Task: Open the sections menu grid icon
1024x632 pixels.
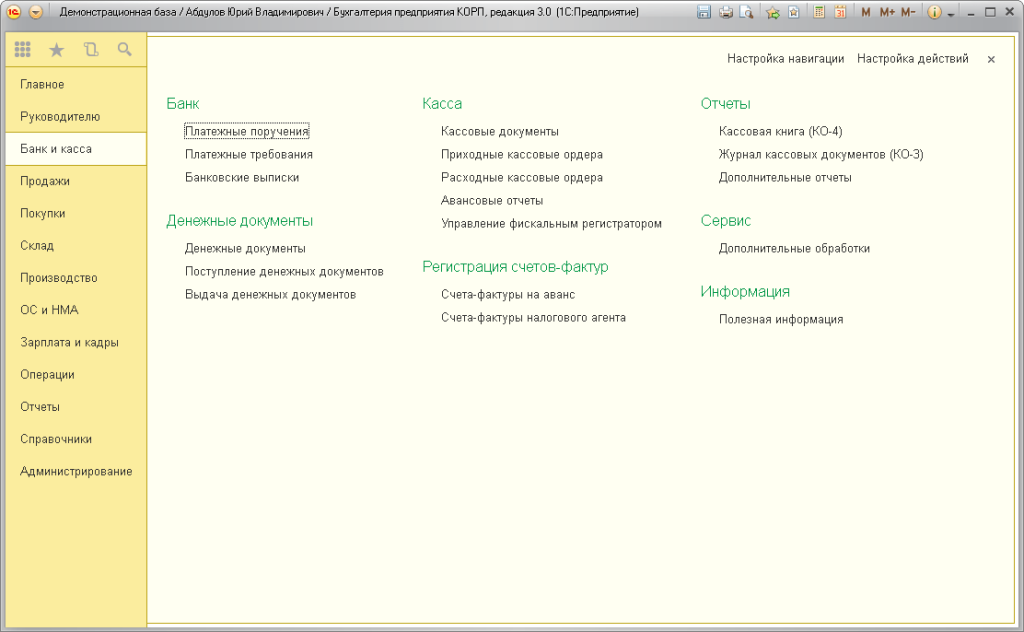Action: pos(23,50)
